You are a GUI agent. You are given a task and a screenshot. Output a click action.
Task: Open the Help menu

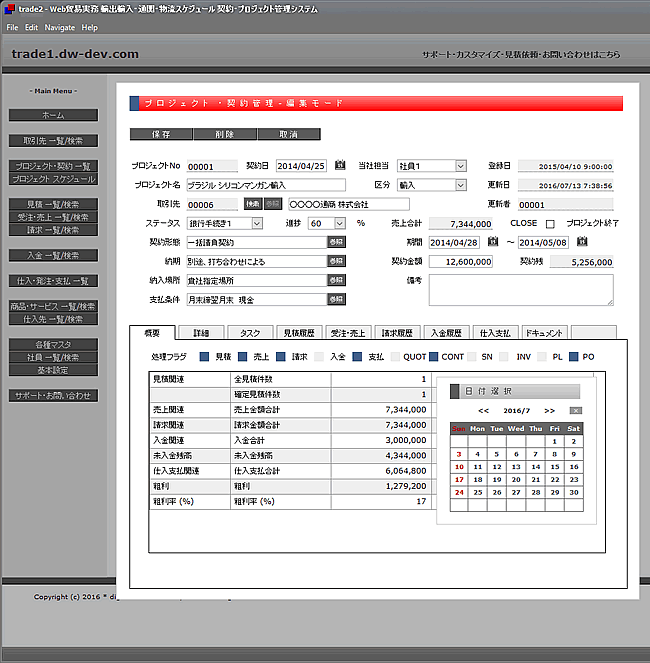tap(90, 27)
